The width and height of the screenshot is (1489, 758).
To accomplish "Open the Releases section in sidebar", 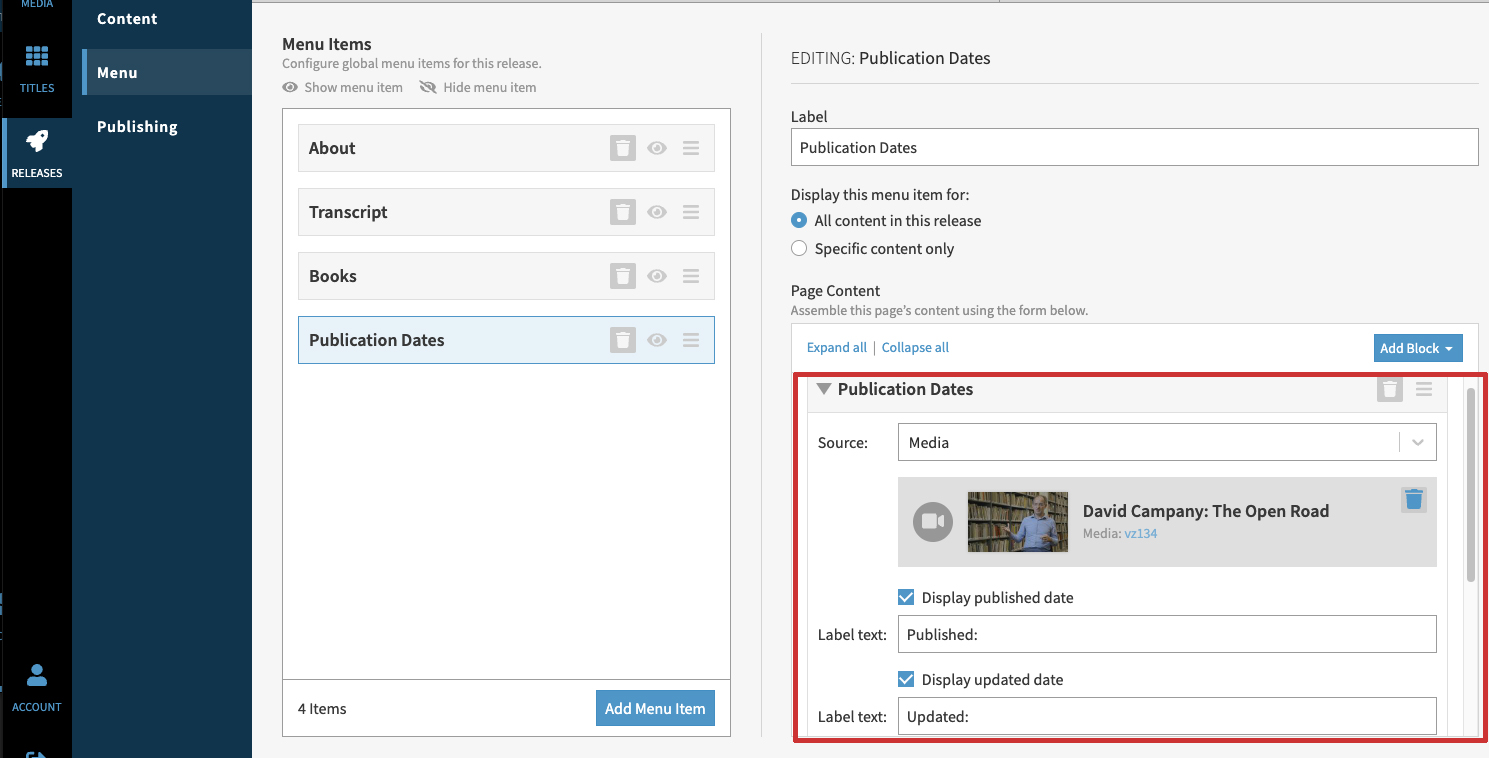I will tap(37, 153).
